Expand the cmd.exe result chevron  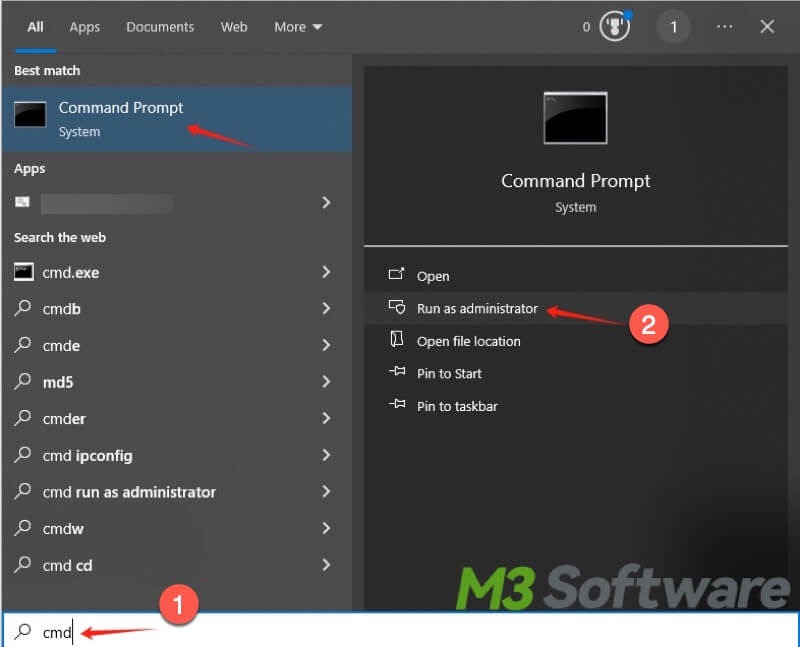326,272
